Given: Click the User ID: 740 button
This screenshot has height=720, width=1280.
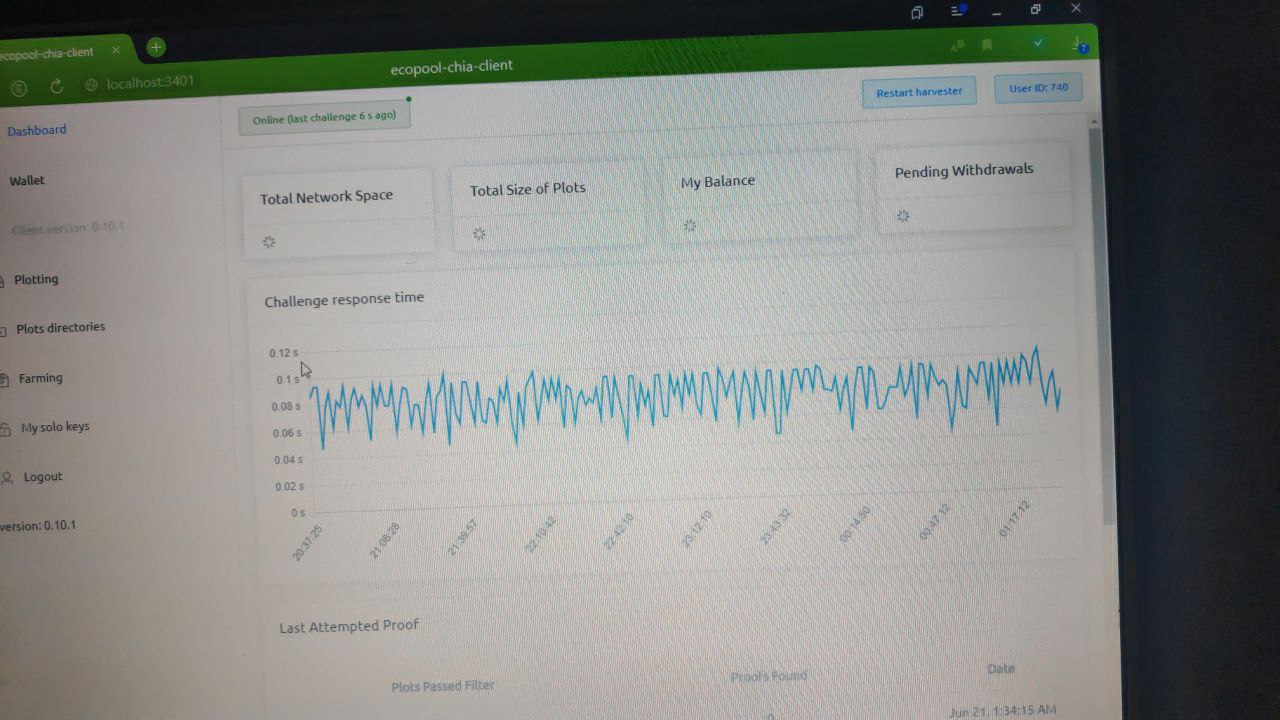Looking at the screenshot, I should click(x=1038, y=88).
